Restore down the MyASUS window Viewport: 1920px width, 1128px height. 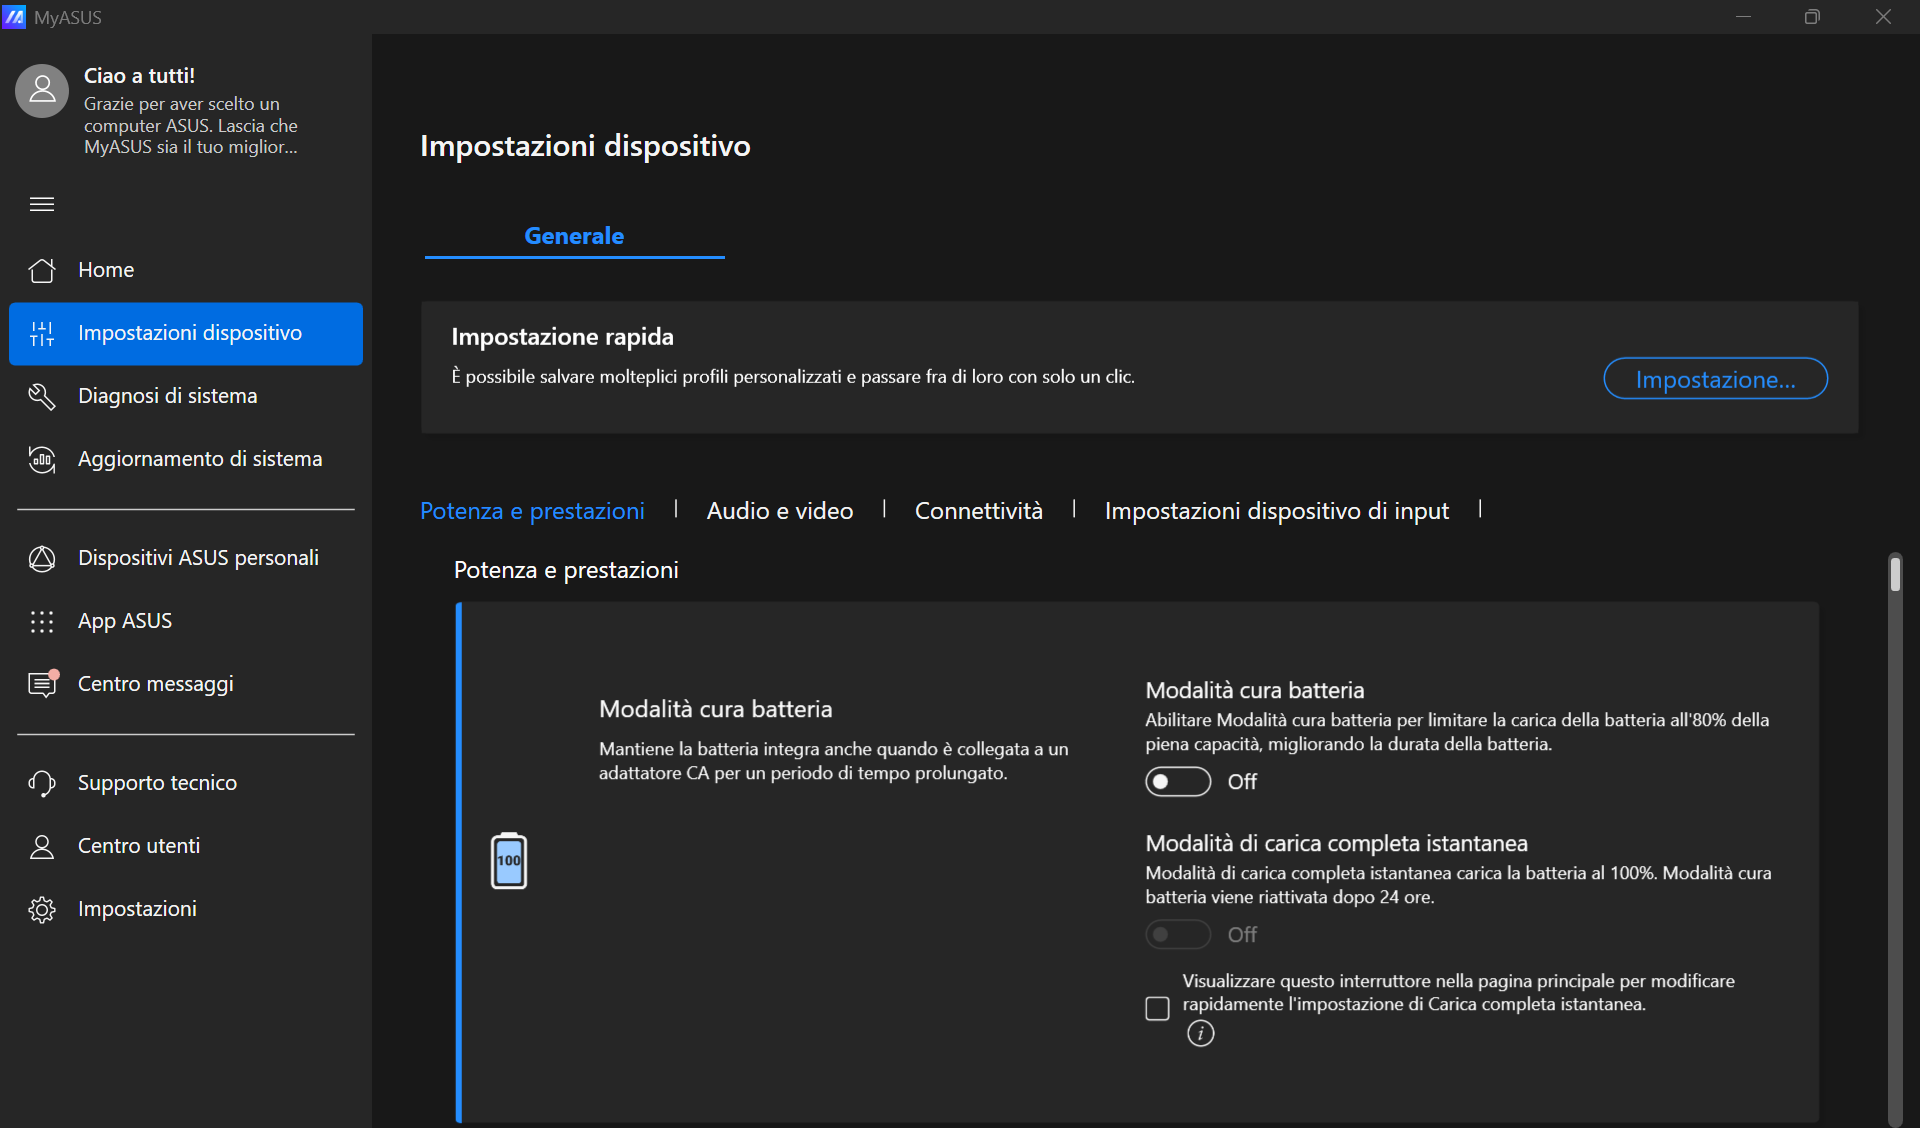pyautogui.click(x=1812, y=17)
